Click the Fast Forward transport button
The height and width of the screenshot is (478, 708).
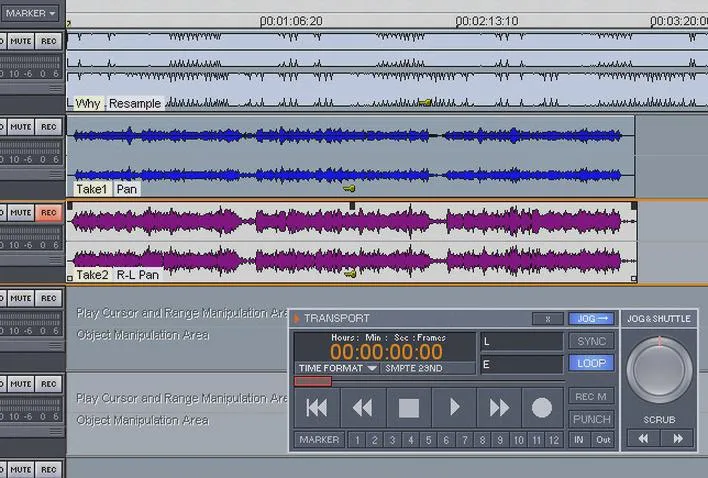pyautogui.click(x=497, y=408)
